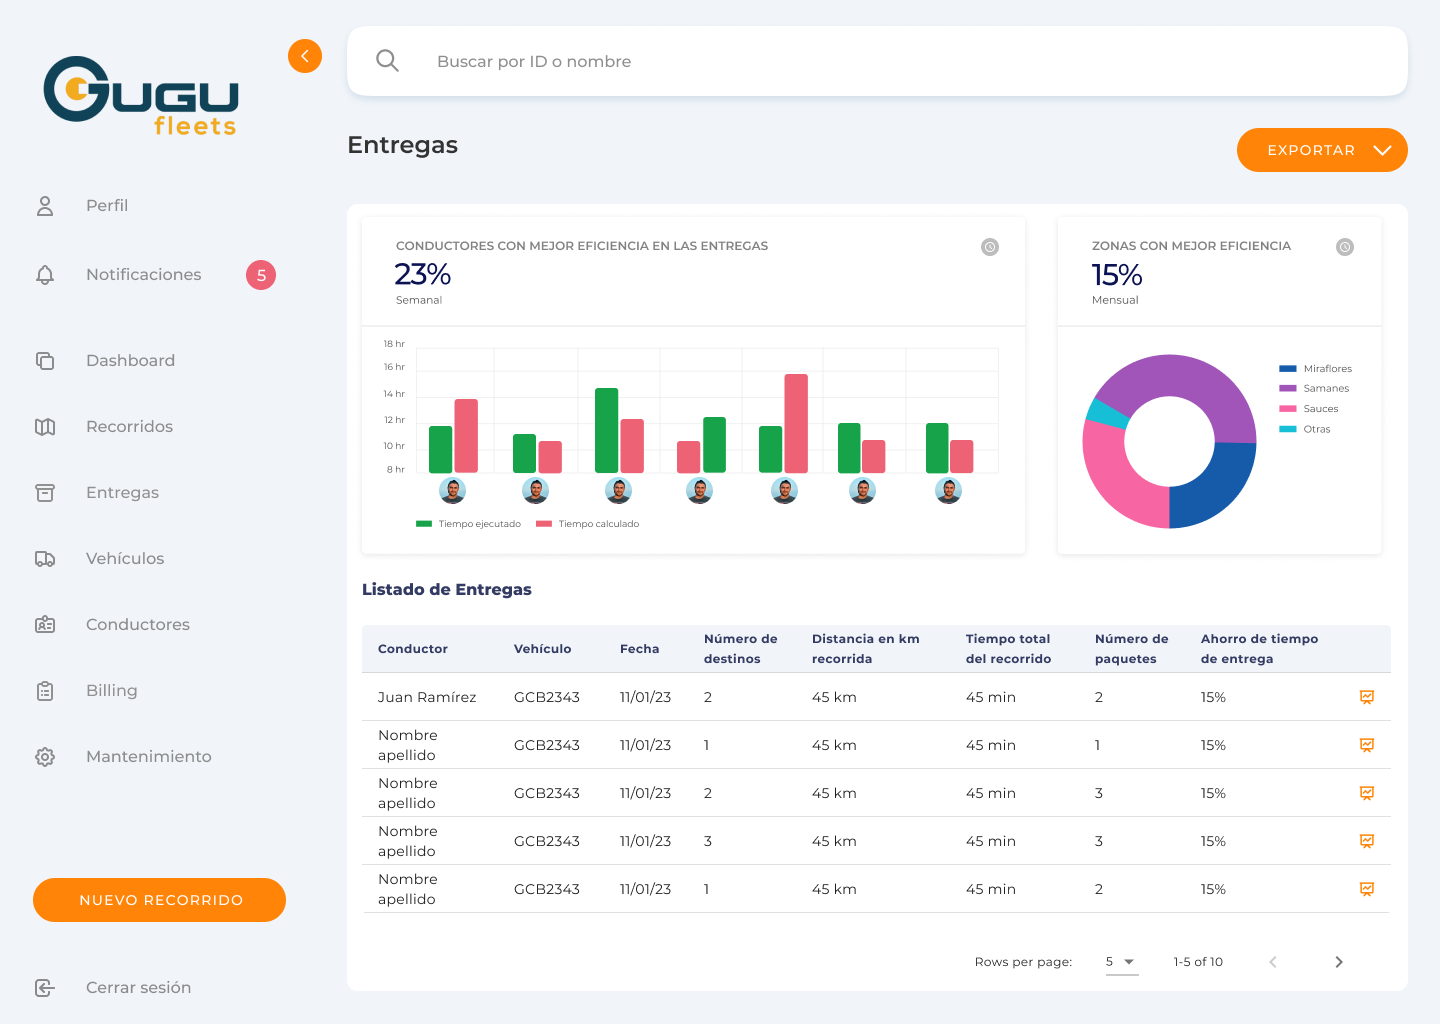Click the Recorridos map icon

click(x=45, y=427)
